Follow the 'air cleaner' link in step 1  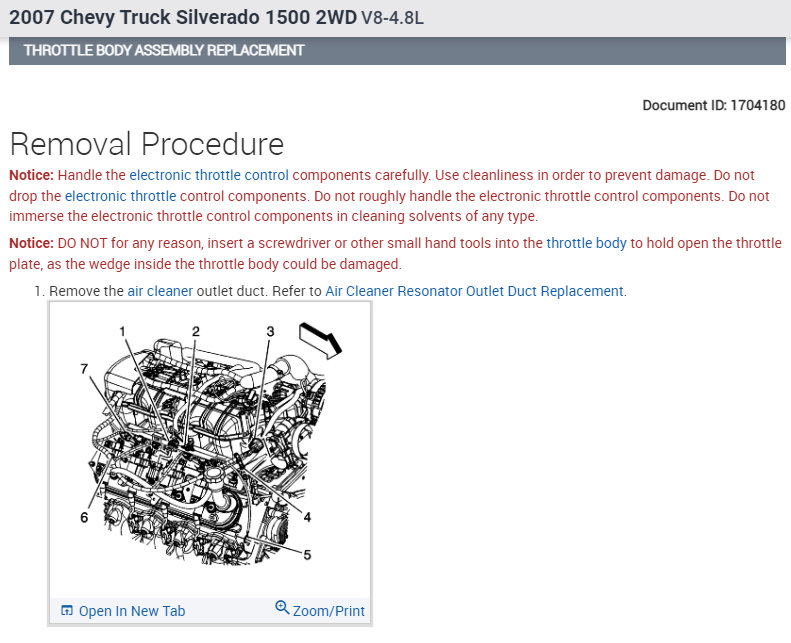[160, 291]
